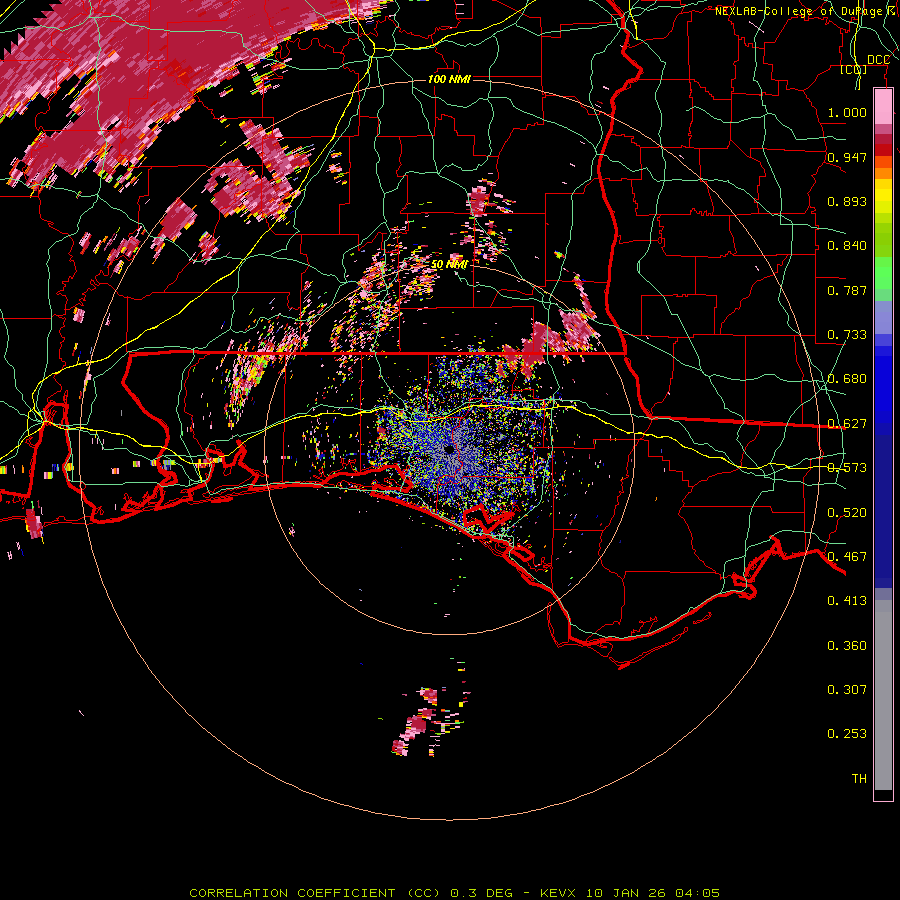Click the 0.787 legend value
Image resolution: width=900 pixels, height=900 pixels.
(x=847, y=290)
